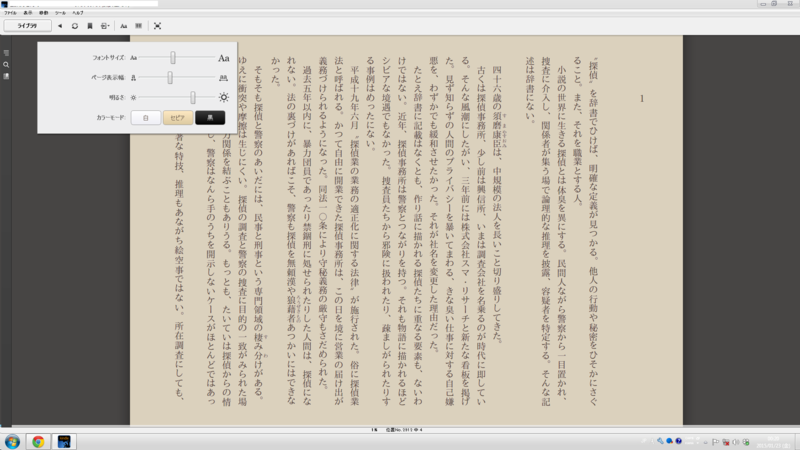Viewport: 800px width, 450px height.
Task: Open the Action Center flag icon
Action: [715, 442]
